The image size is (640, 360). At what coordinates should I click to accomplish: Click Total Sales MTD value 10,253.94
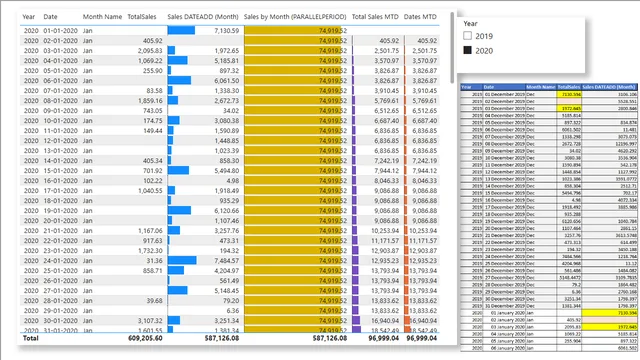(x=385, y=231)
